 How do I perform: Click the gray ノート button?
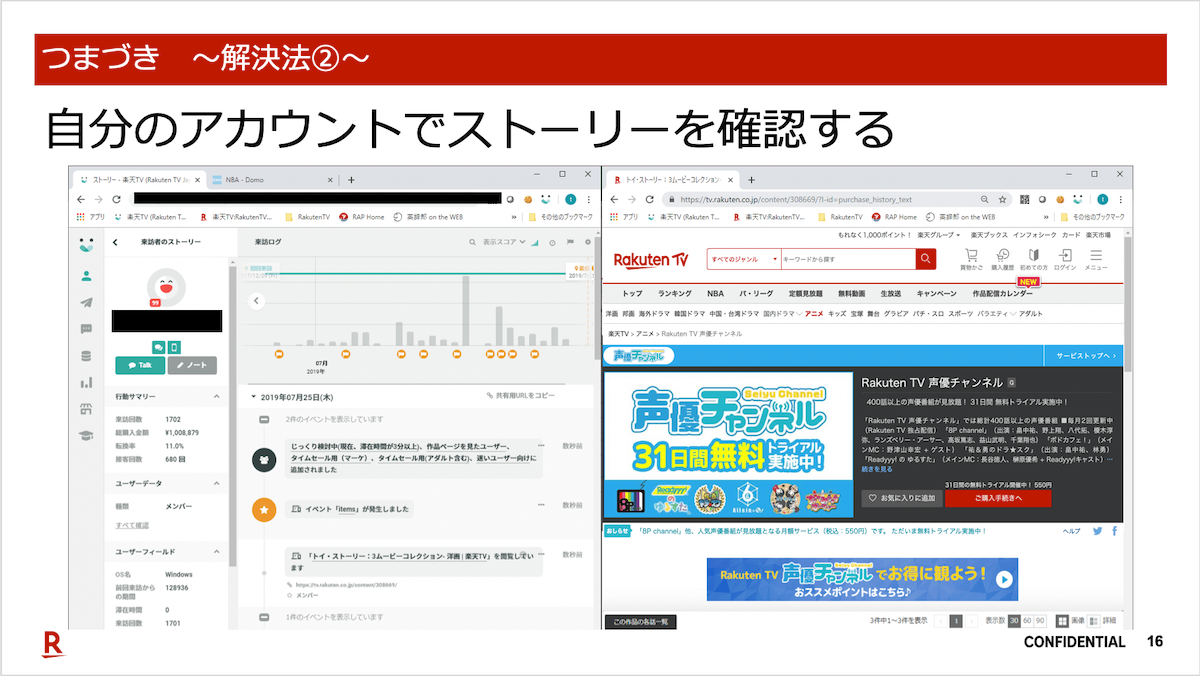click(x=192, y=366)
